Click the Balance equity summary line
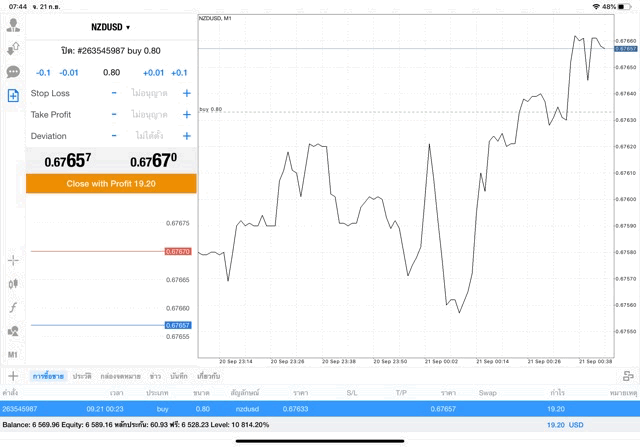The width and height of the screenshot is (640, 447). (x=136, y=425)
